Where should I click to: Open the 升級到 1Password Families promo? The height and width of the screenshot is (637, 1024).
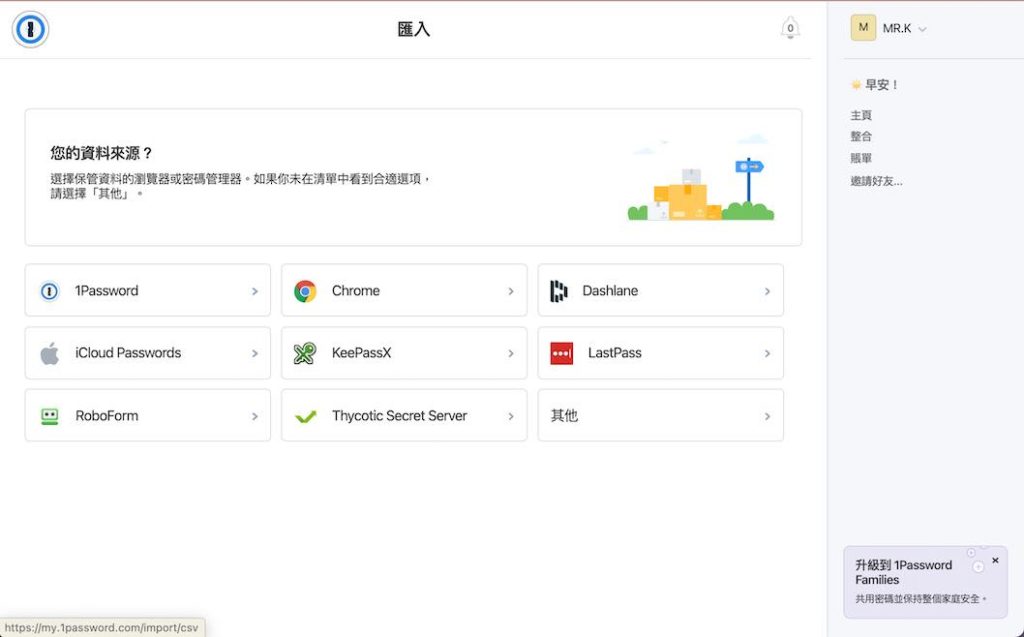pos(925,581)
